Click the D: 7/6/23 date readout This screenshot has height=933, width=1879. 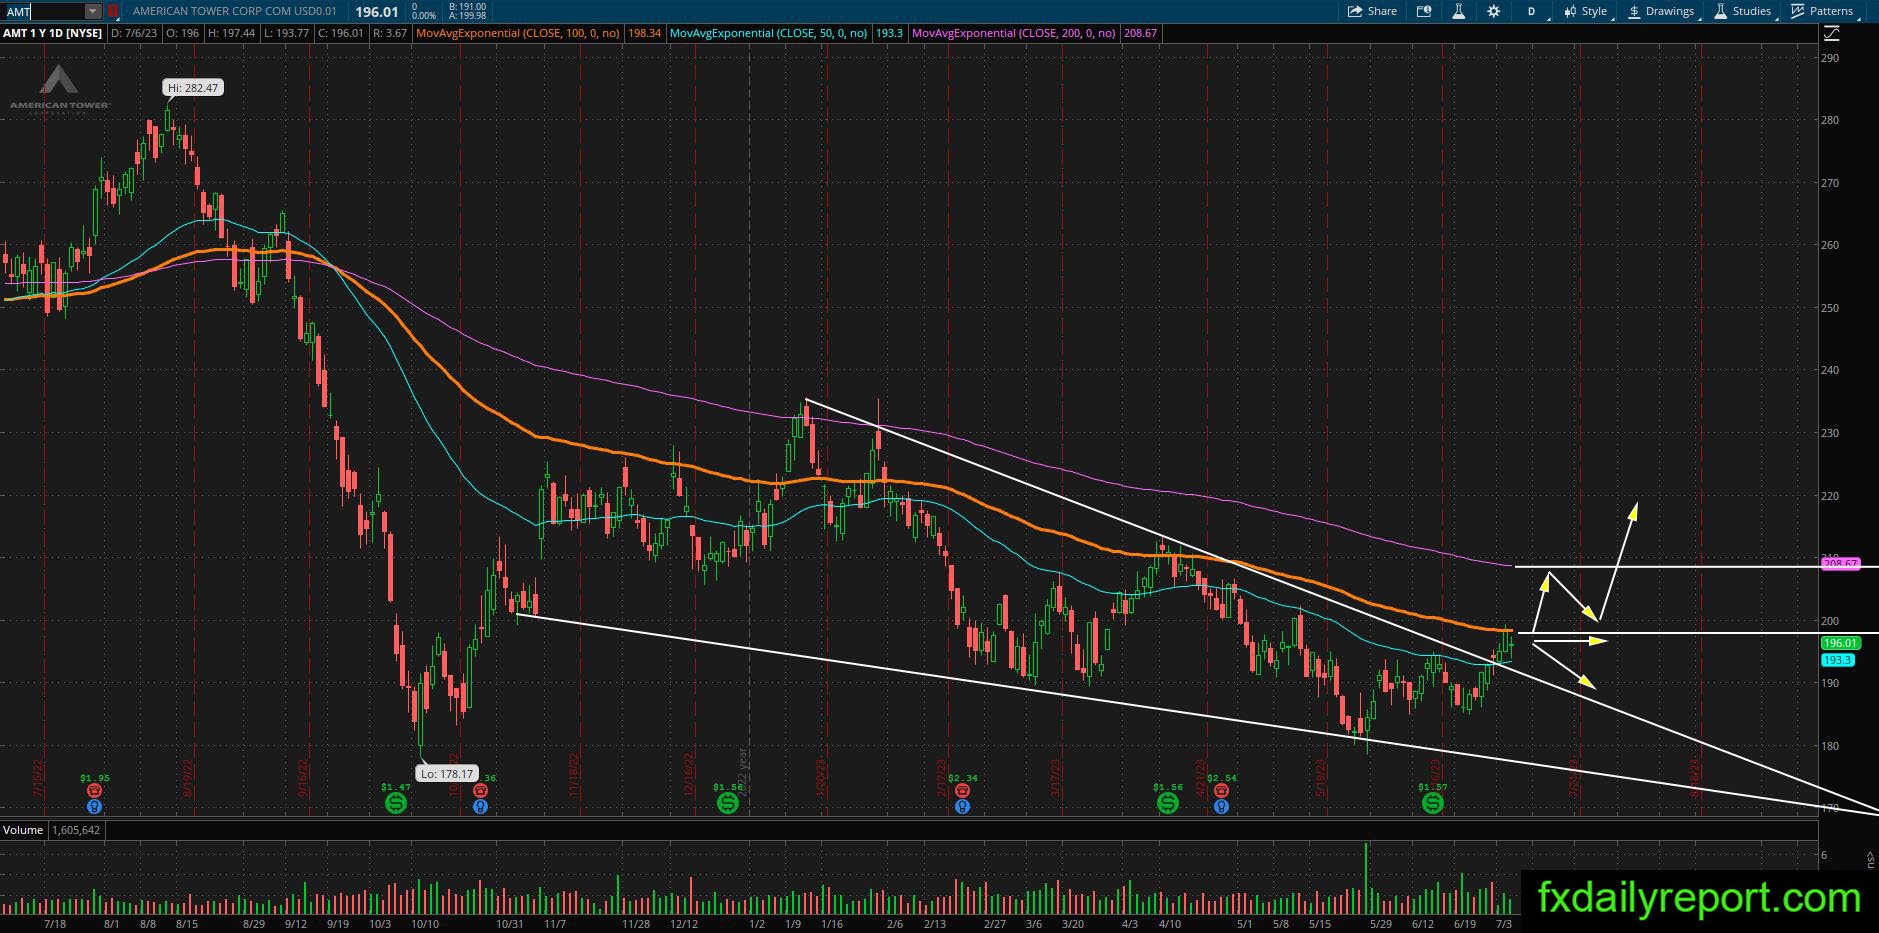[133, 33]
